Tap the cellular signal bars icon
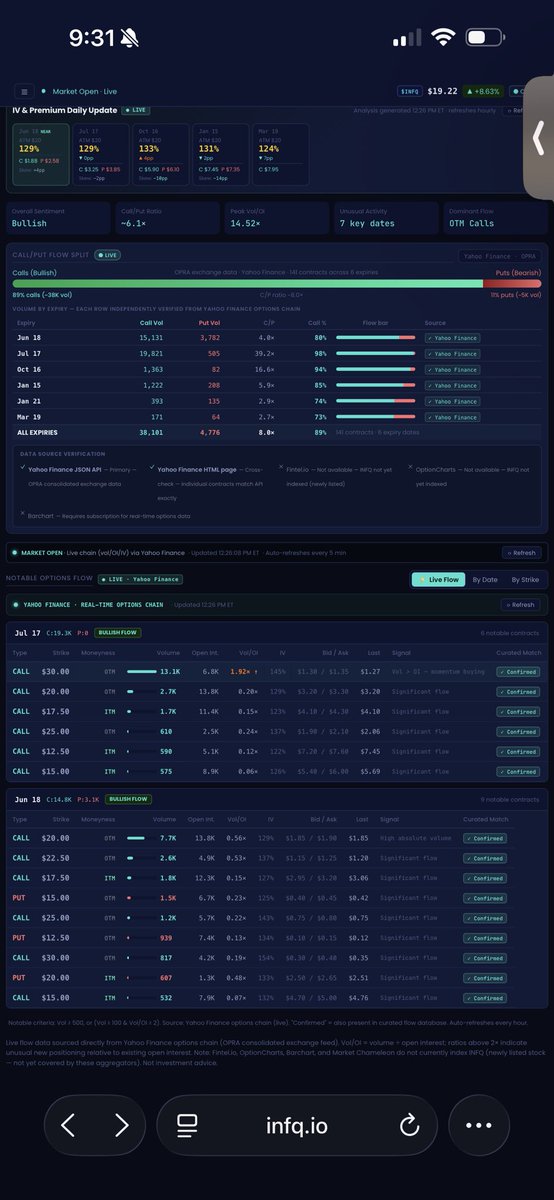This screenshot has height=1200, width=554. pyautogui.click(x=407, y=38)
